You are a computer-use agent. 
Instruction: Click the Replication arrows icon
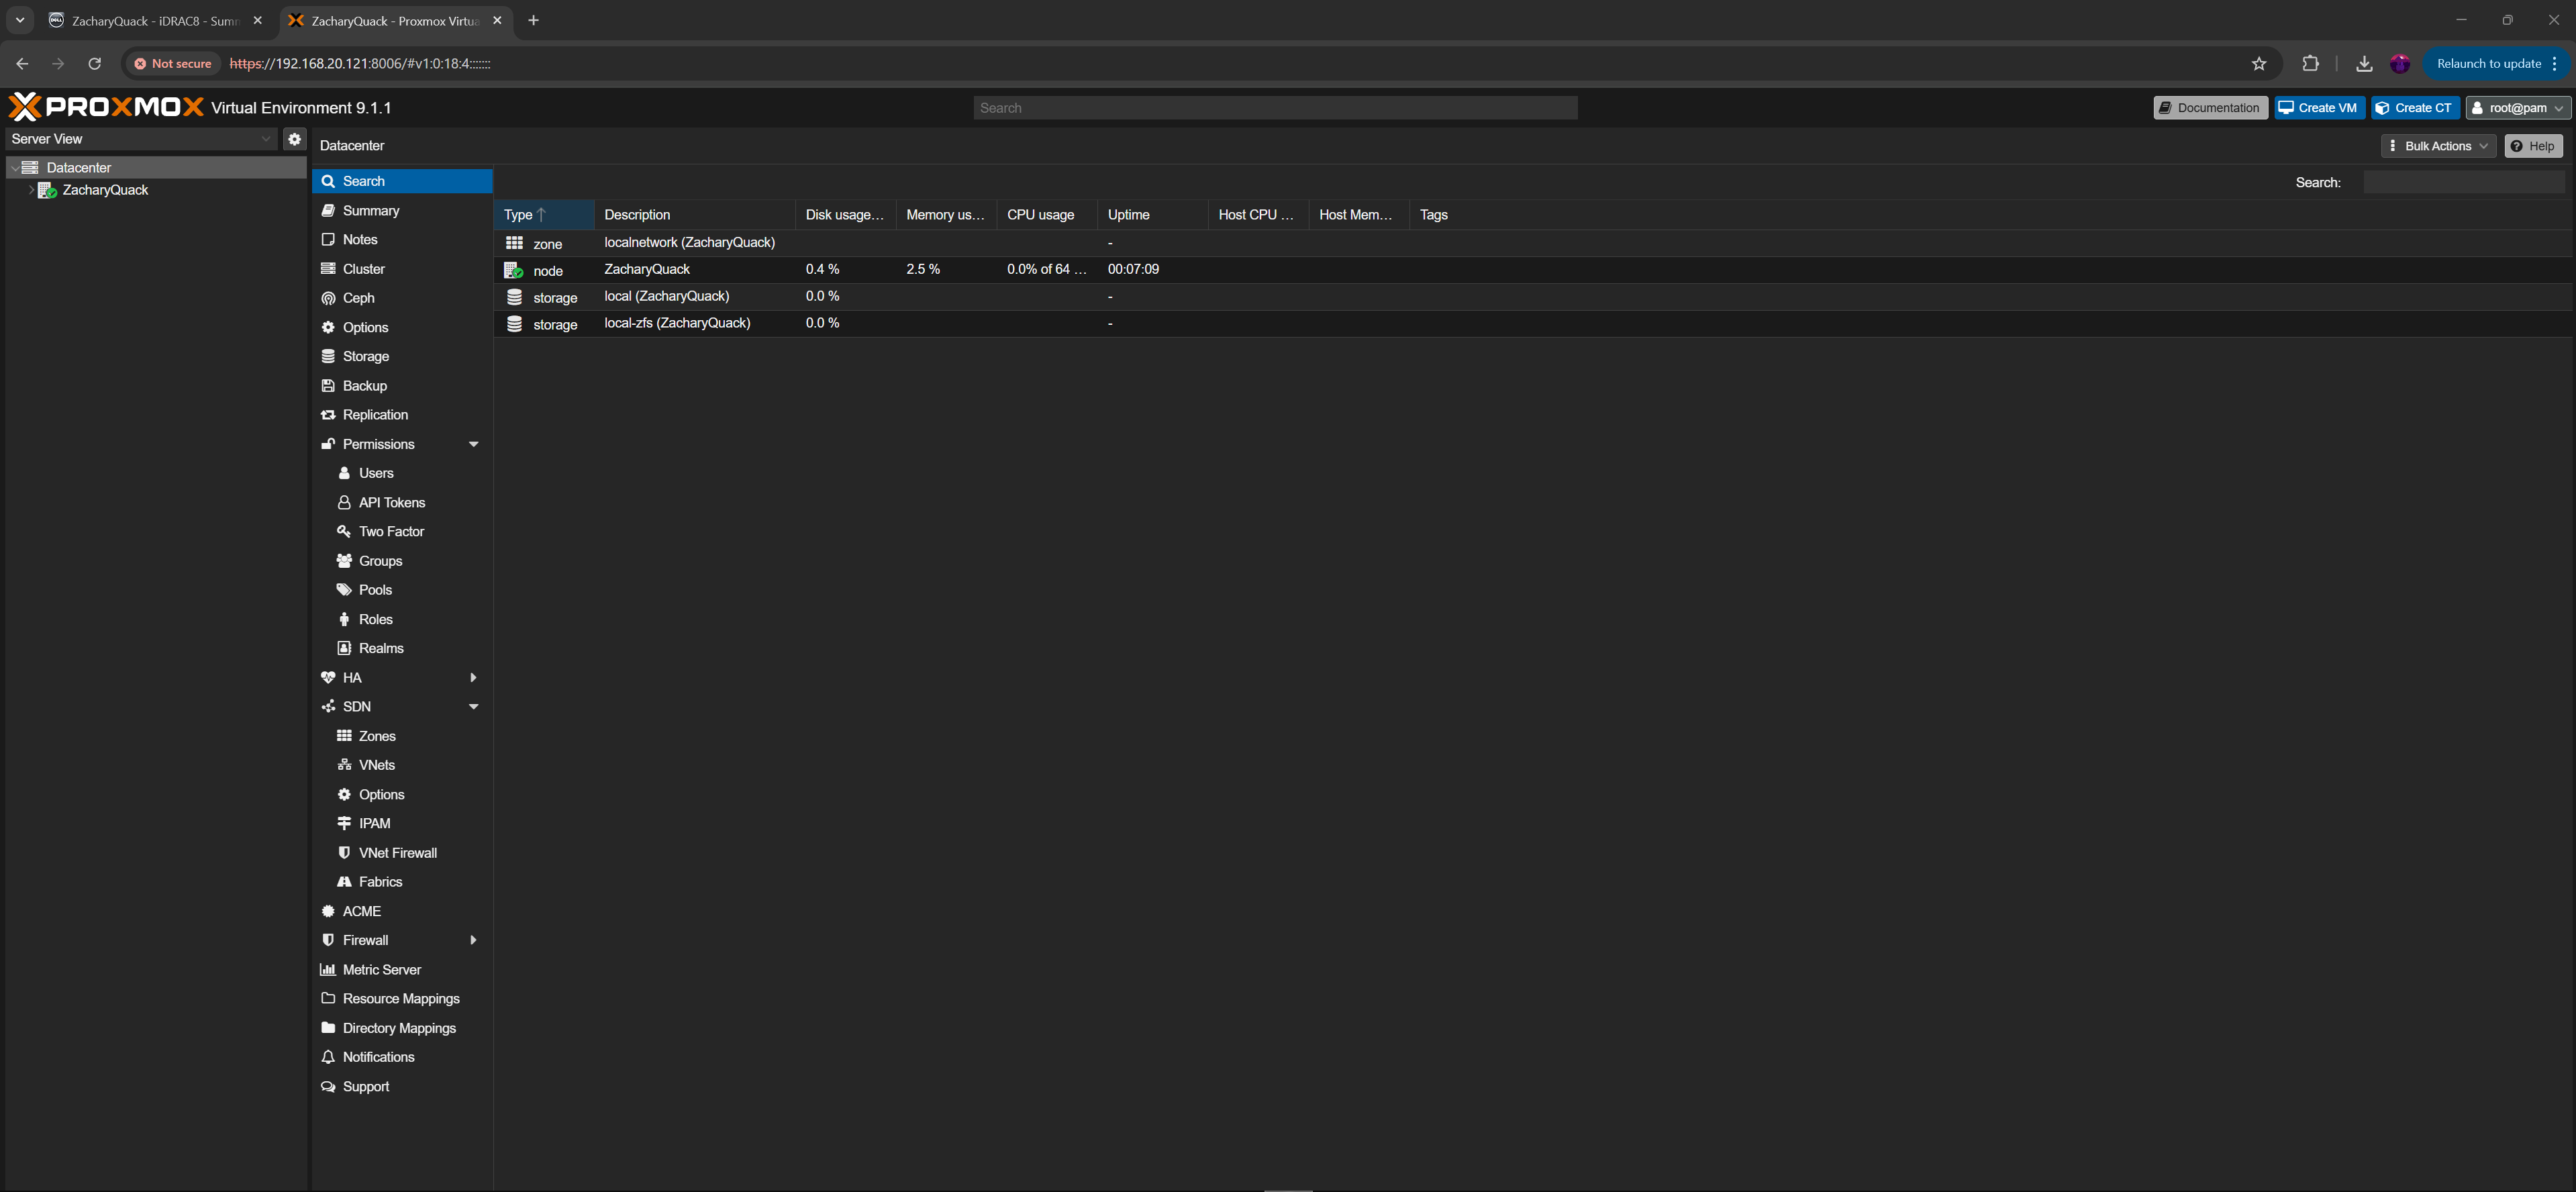point(328,415)
